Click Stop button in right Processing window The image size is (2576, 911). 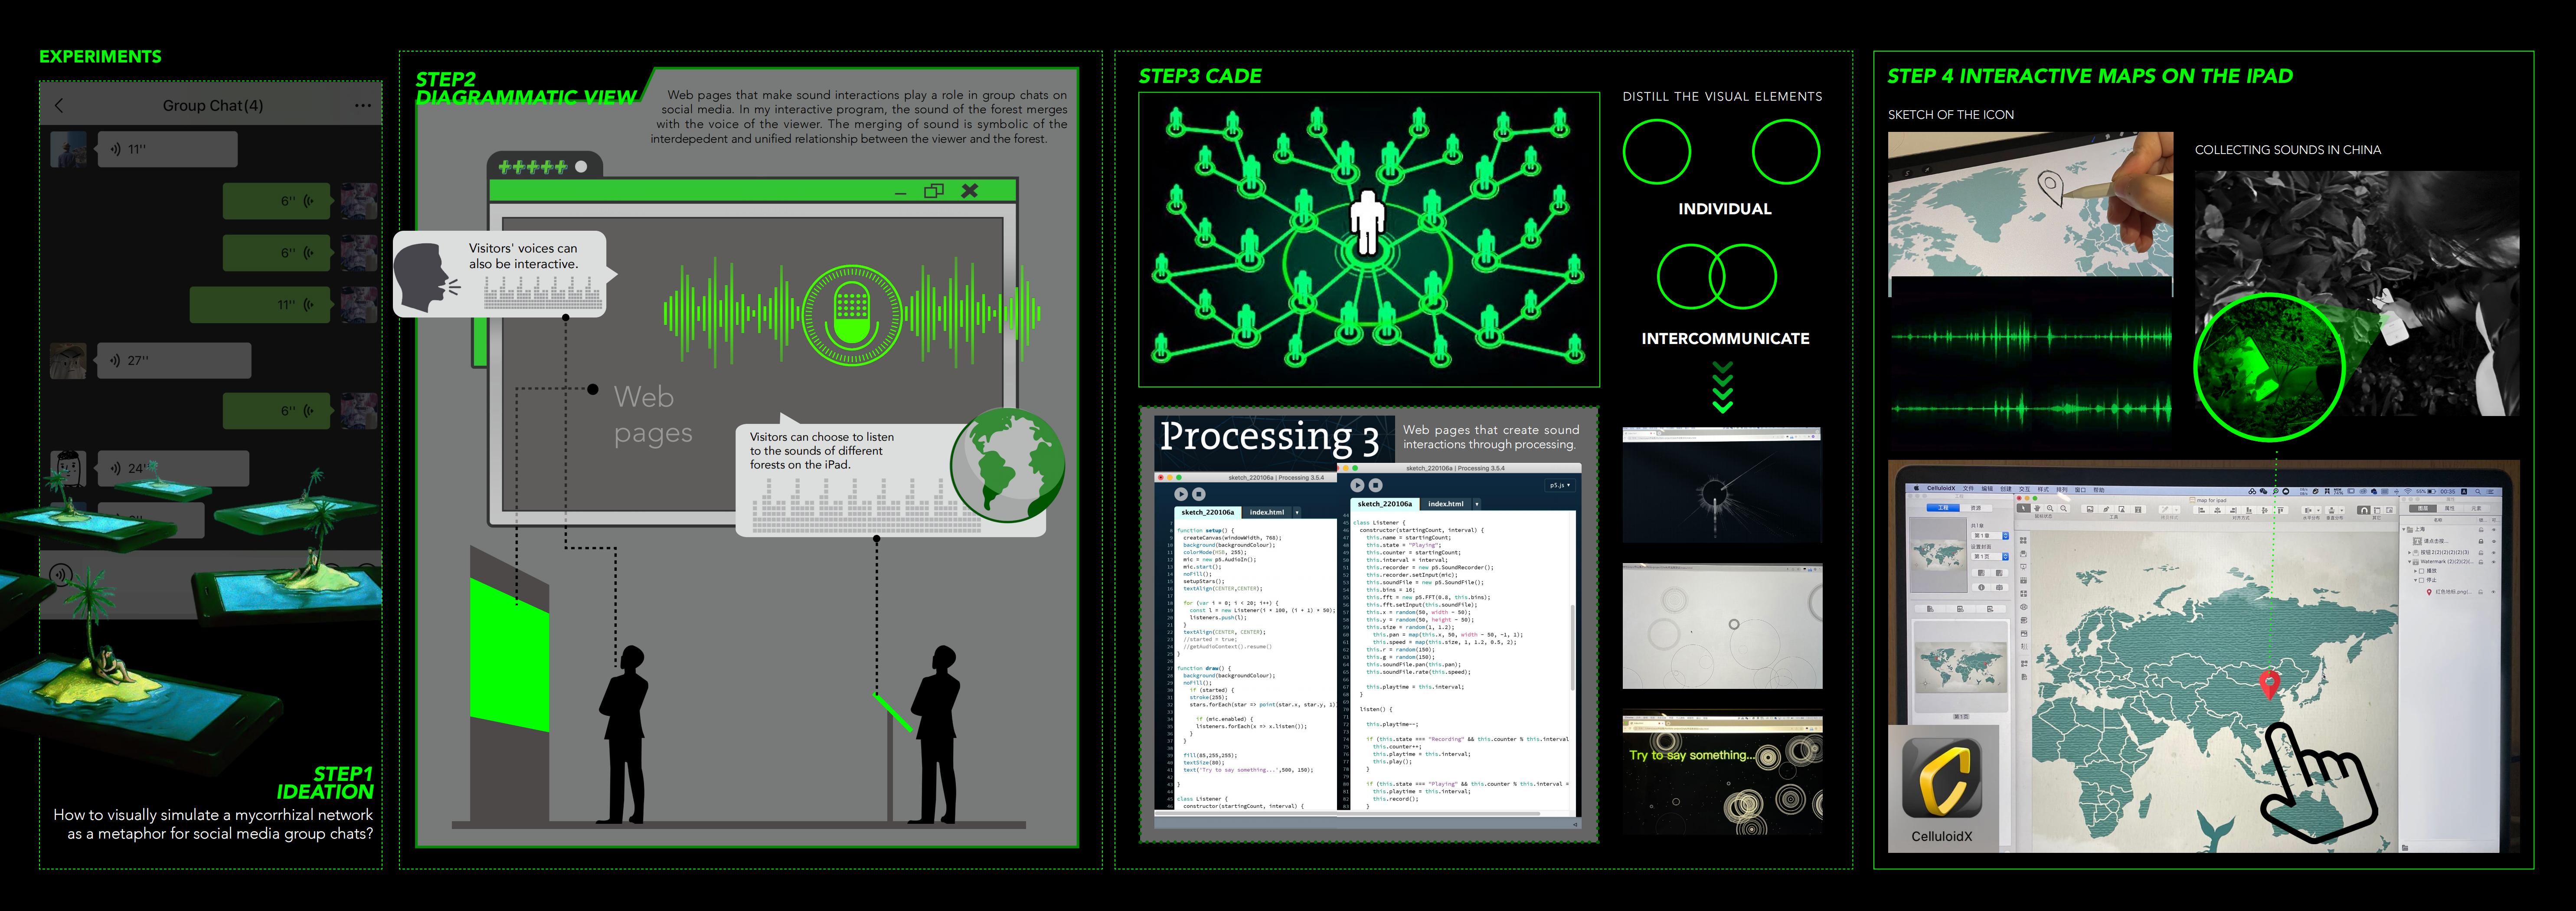(x=1376, y=485)
